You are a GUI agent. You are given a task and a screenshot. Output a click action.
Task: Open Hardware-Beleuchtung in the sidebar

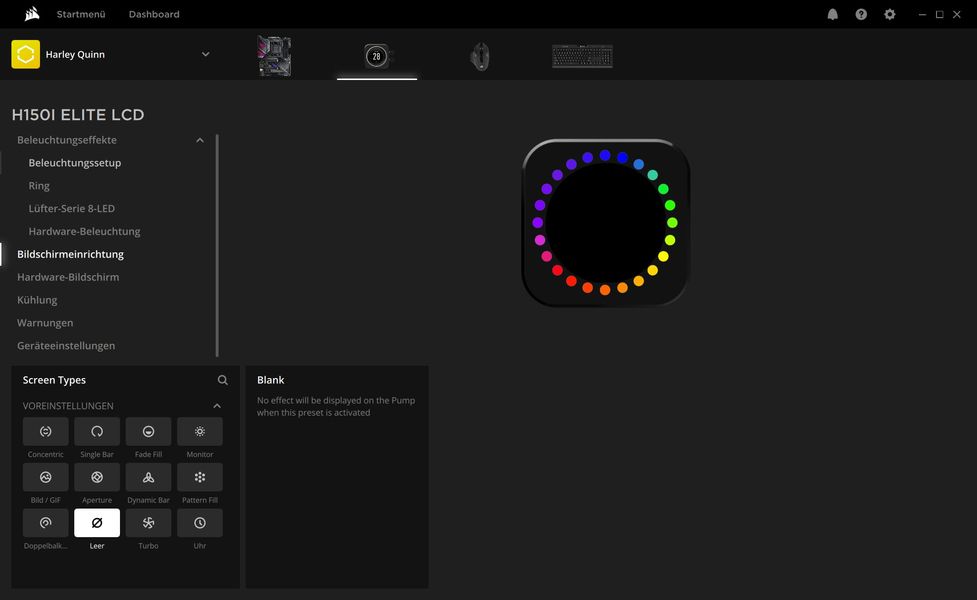(x=84, y=231)
